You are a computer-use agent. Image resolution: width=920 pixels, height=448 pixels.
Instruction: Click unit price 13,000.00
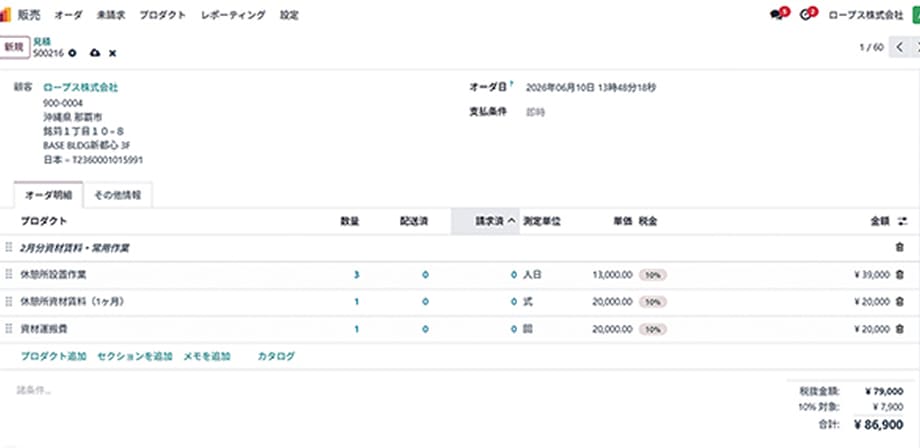(x=612, y=274)
